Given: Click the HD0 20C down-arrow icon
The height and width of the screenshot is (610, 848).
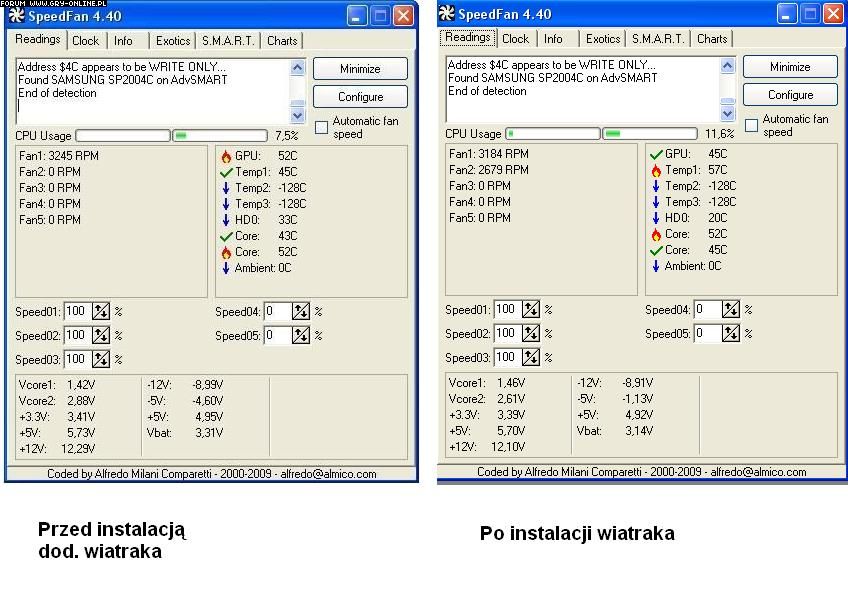Looking at the screenshot, I should point(656,218).
